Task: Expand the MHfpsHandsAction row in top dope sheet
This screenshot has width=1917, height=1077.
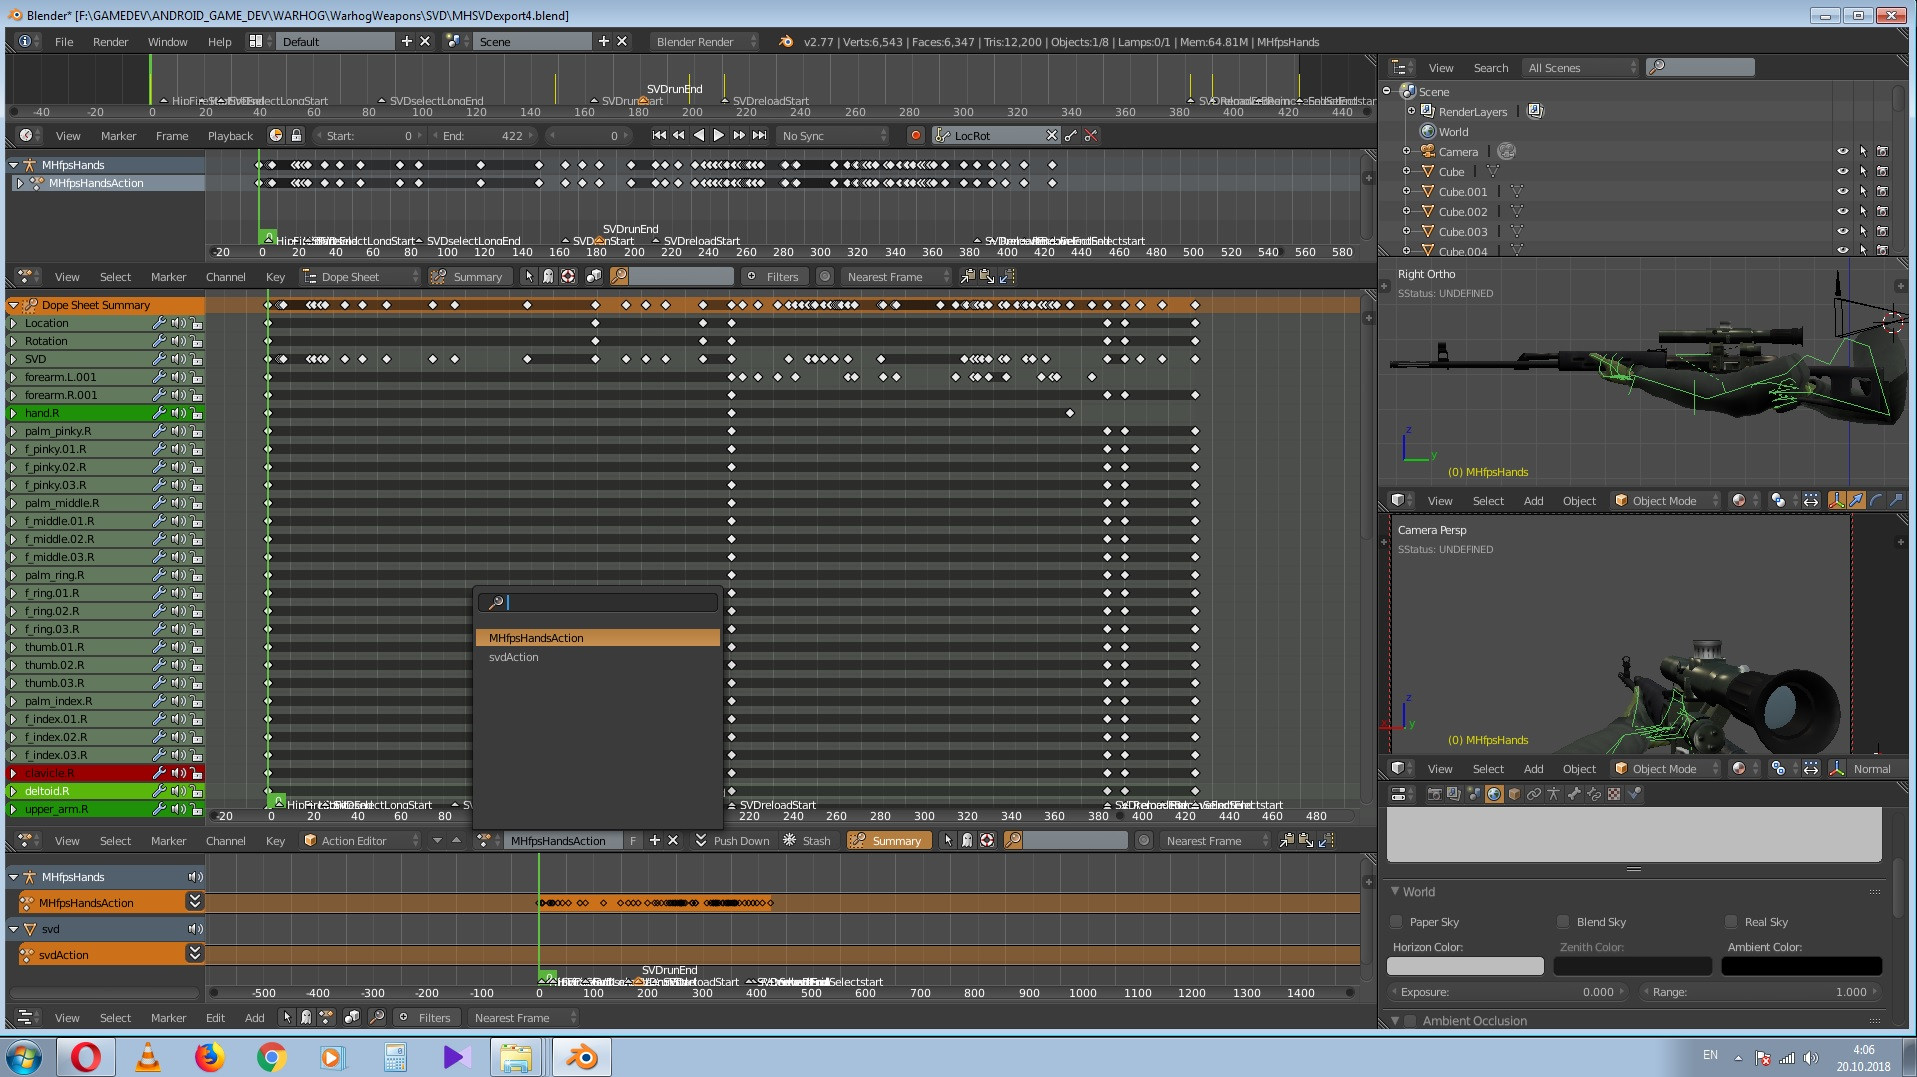Action: [x=19, y=183]
